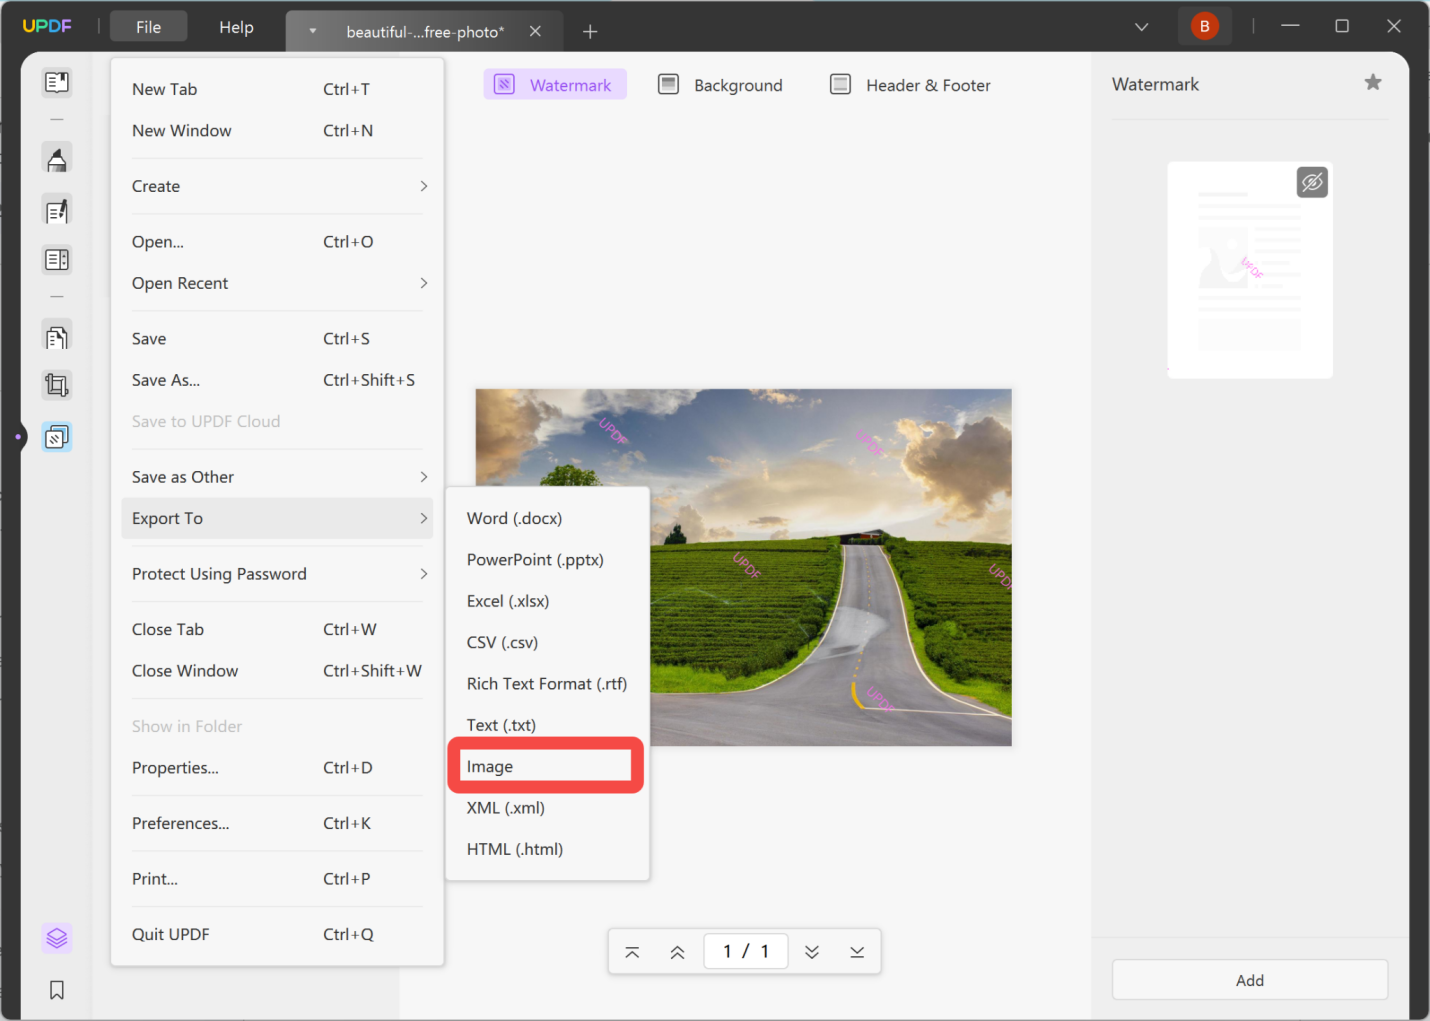The image size is (1430, 1021).
Task: Open the Help menu
Action: [236, 27]
